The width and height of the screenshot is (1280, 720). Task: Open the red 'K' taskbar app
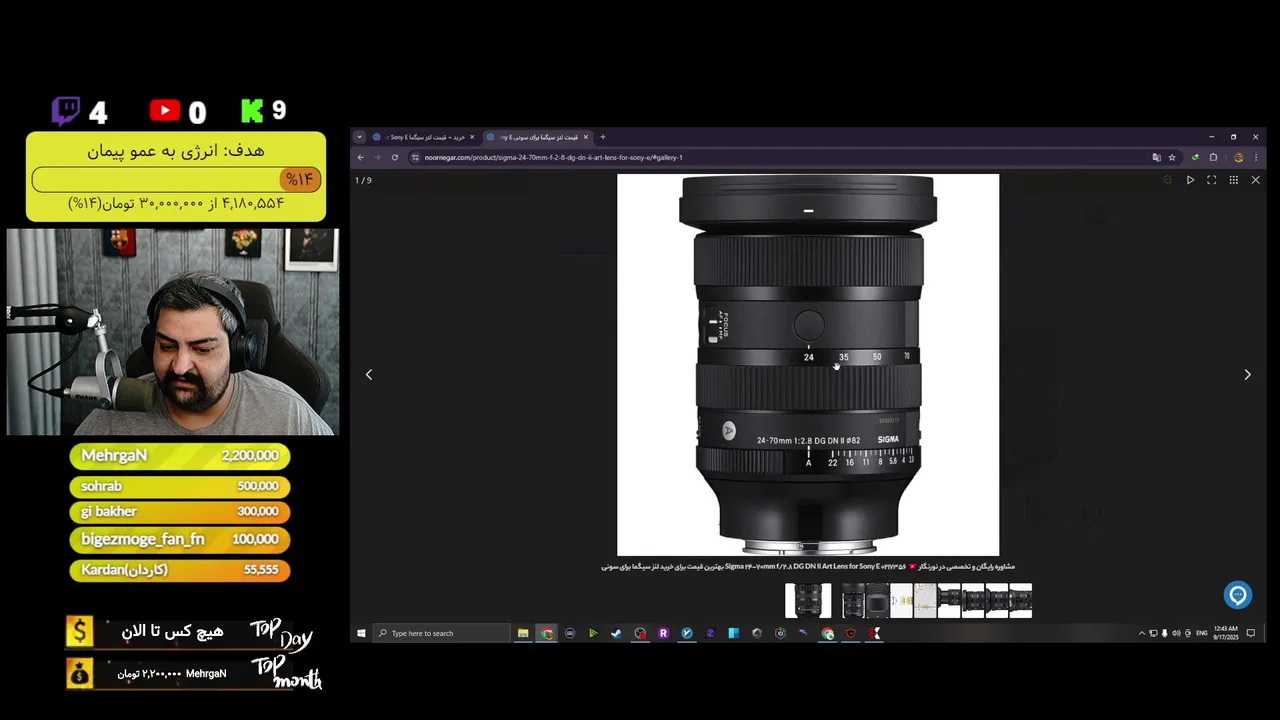(875, 633)
